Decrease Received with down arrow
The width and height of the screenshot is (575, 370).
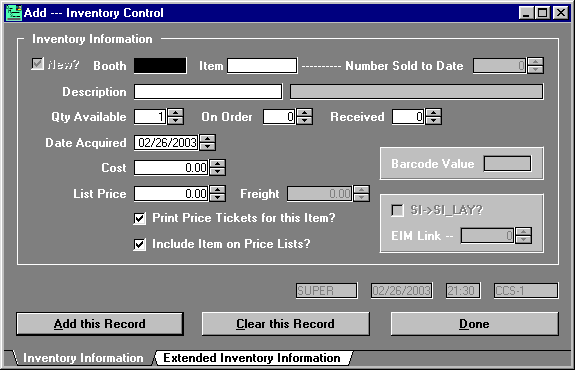[x=433, y=121]
